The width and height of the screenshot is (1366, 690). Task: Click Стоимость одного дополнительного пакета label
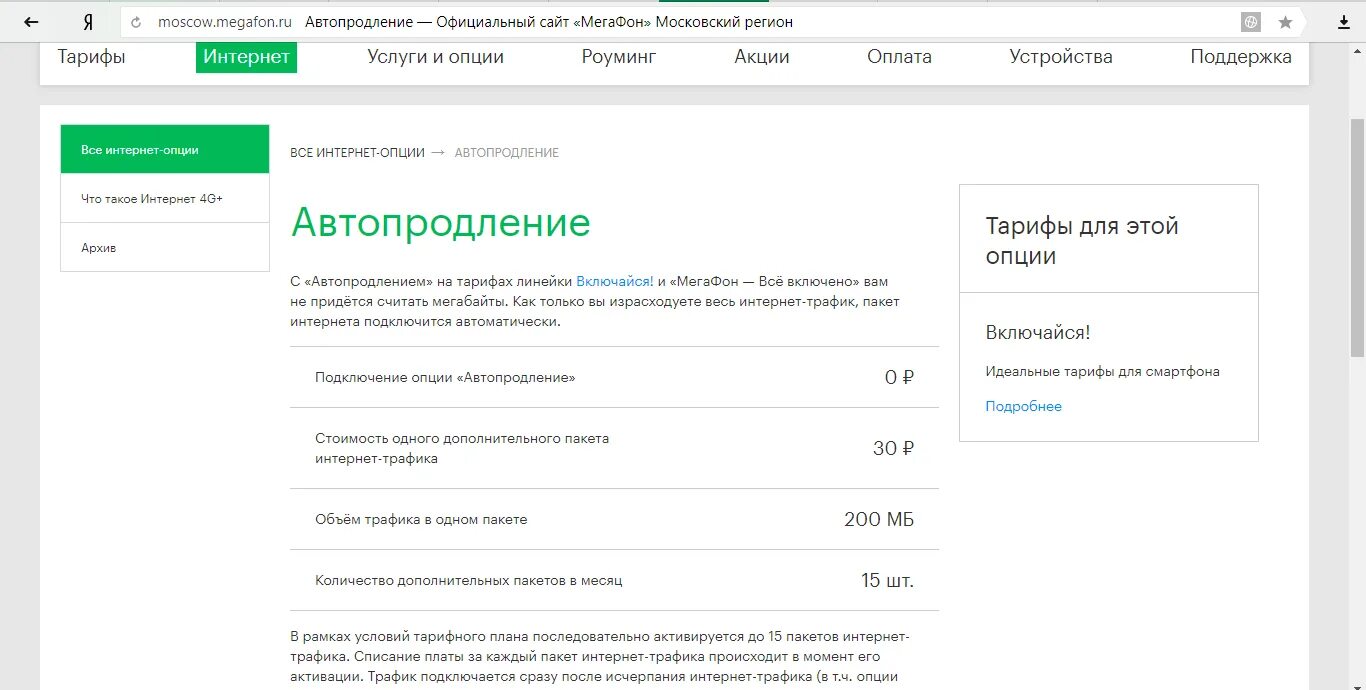click(x=462, y=449)
